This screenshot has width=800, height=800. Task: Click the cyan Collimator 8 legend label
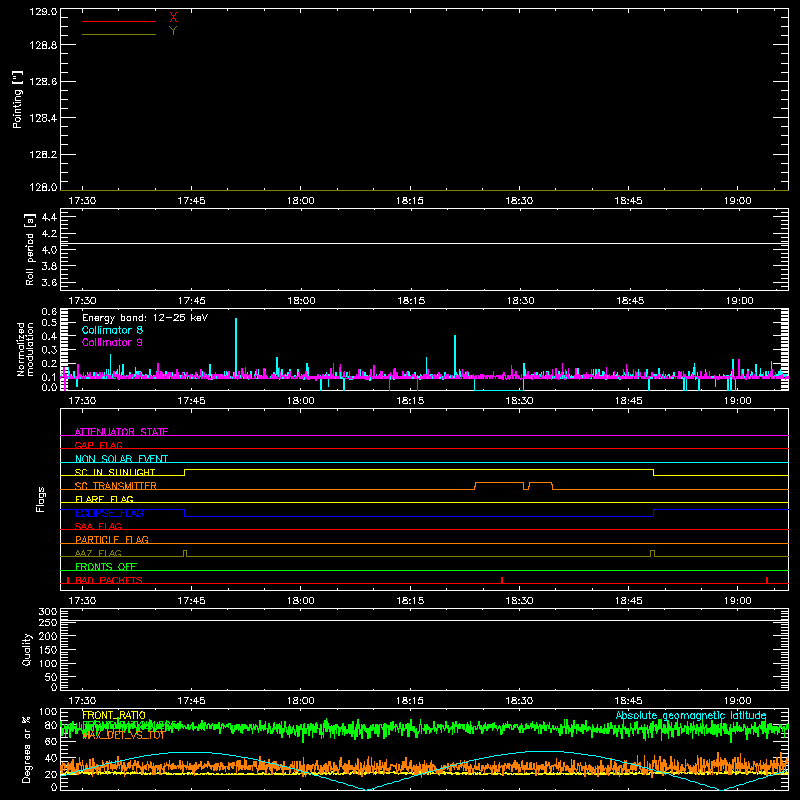112,330
